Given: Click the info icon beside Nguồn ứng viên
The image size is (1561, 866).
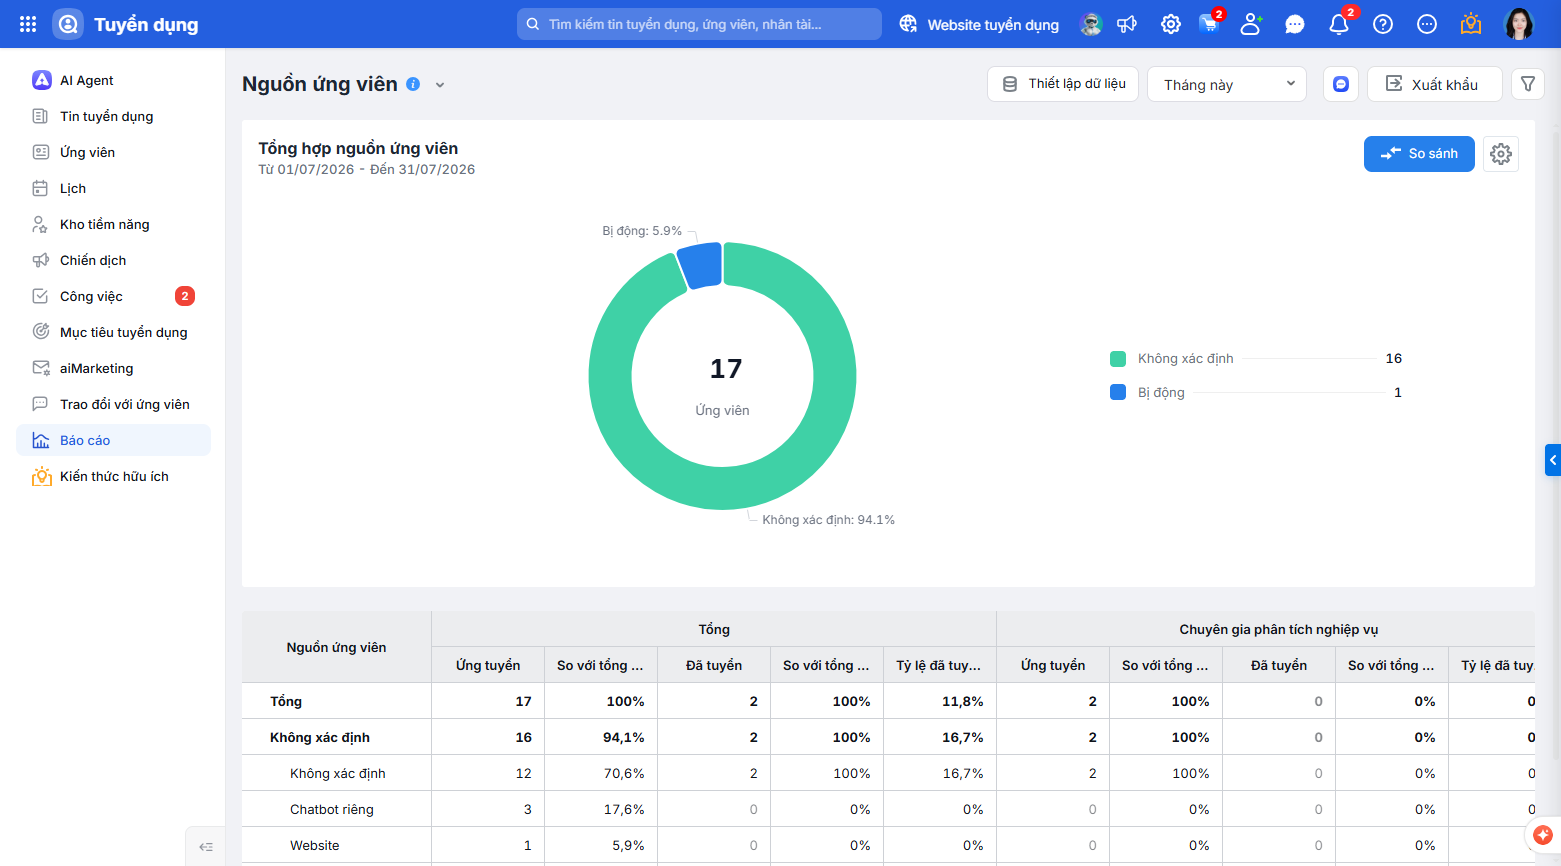Looking at the screenshot, I should coord(413,84).
